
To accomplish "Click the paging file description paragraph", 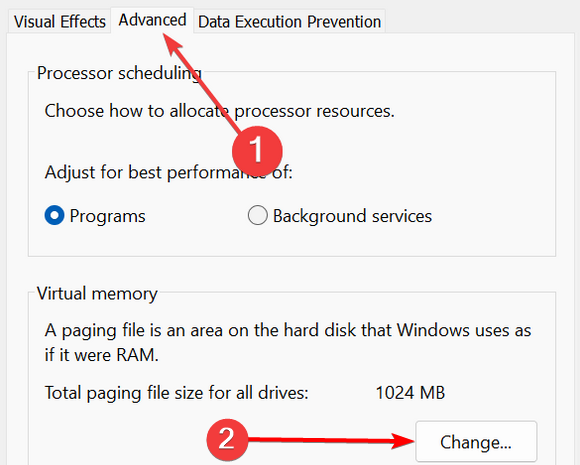I will 288,343.
